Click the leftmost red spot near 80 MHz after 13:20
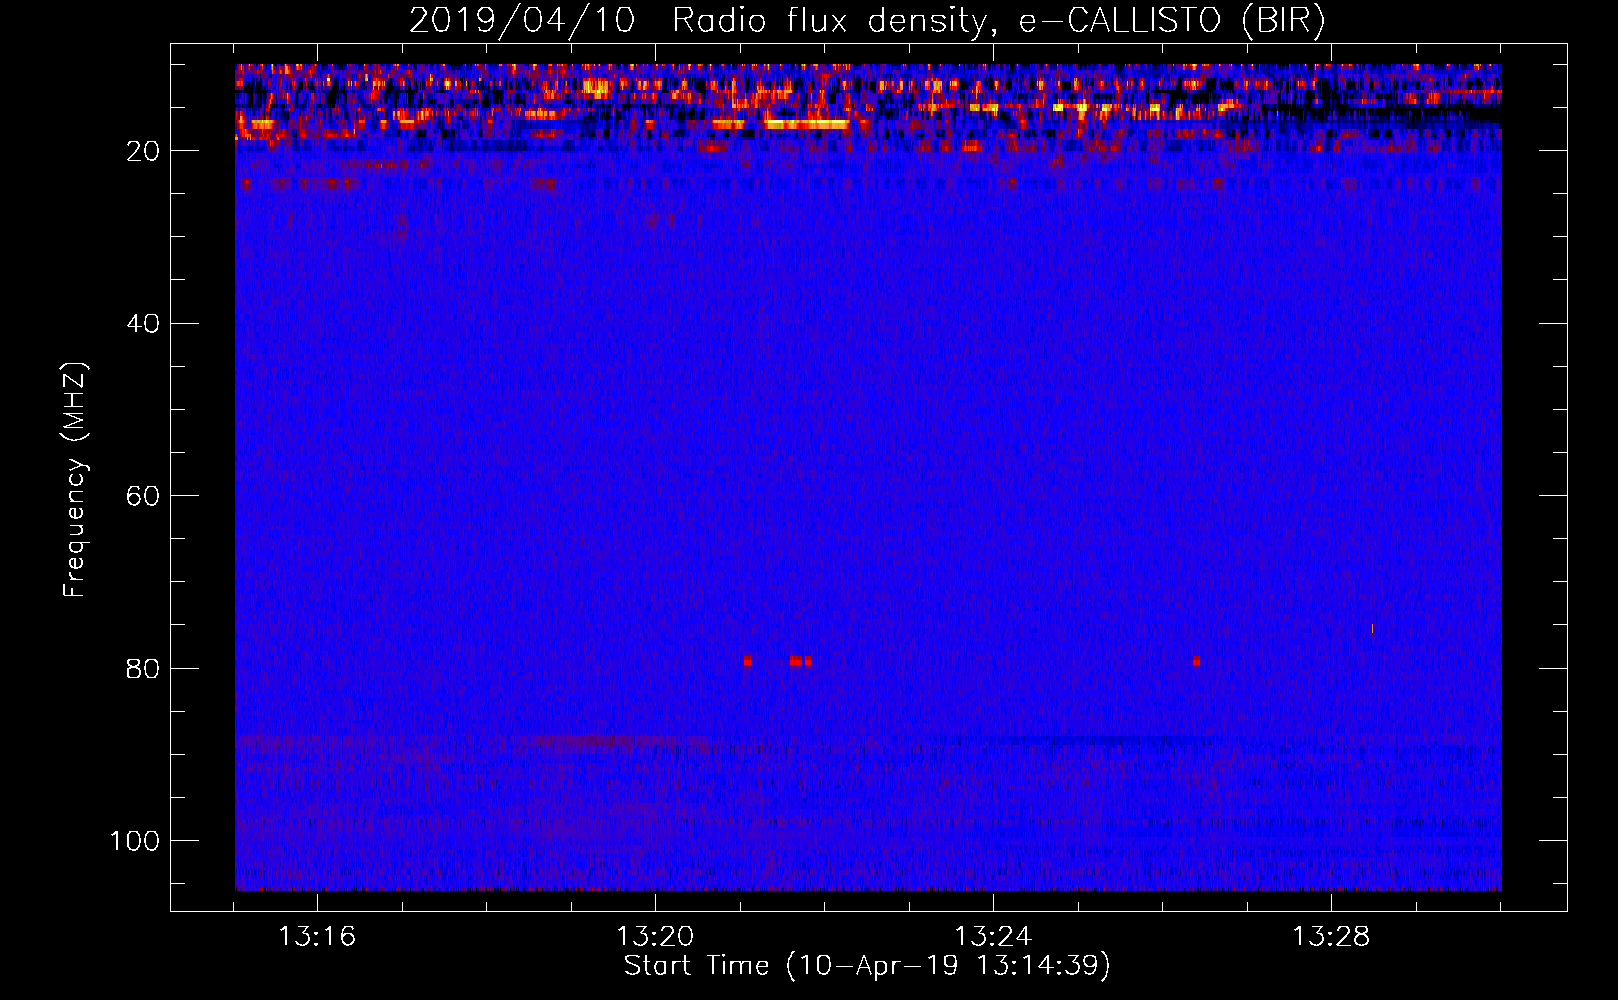Viewport: 1618px width, 1000px height. click(747, 661)
